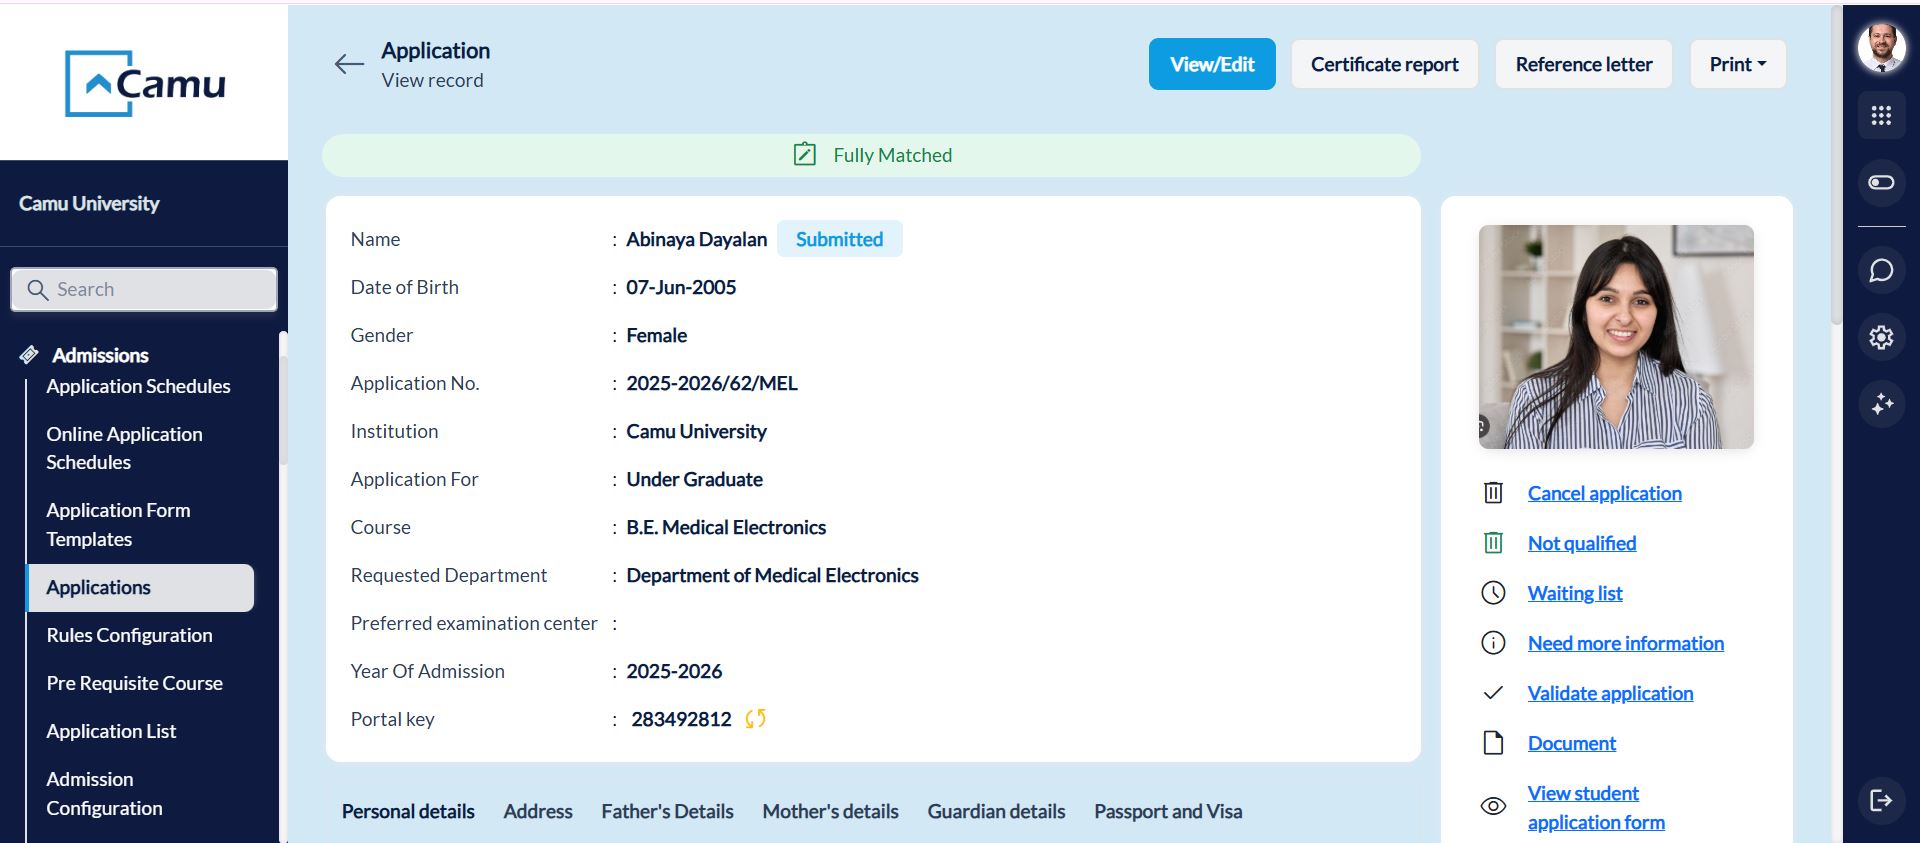Click the sidebar Search field

[x=145, y=289]
